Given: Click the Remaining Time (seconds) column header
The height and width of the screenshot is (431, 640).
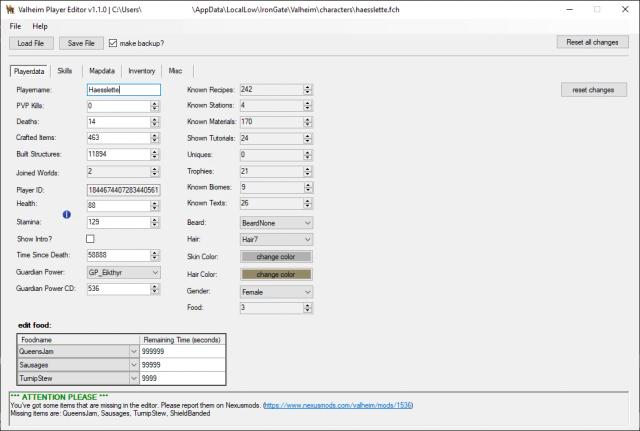Looking at the screenshot, I should click(182, 340).
